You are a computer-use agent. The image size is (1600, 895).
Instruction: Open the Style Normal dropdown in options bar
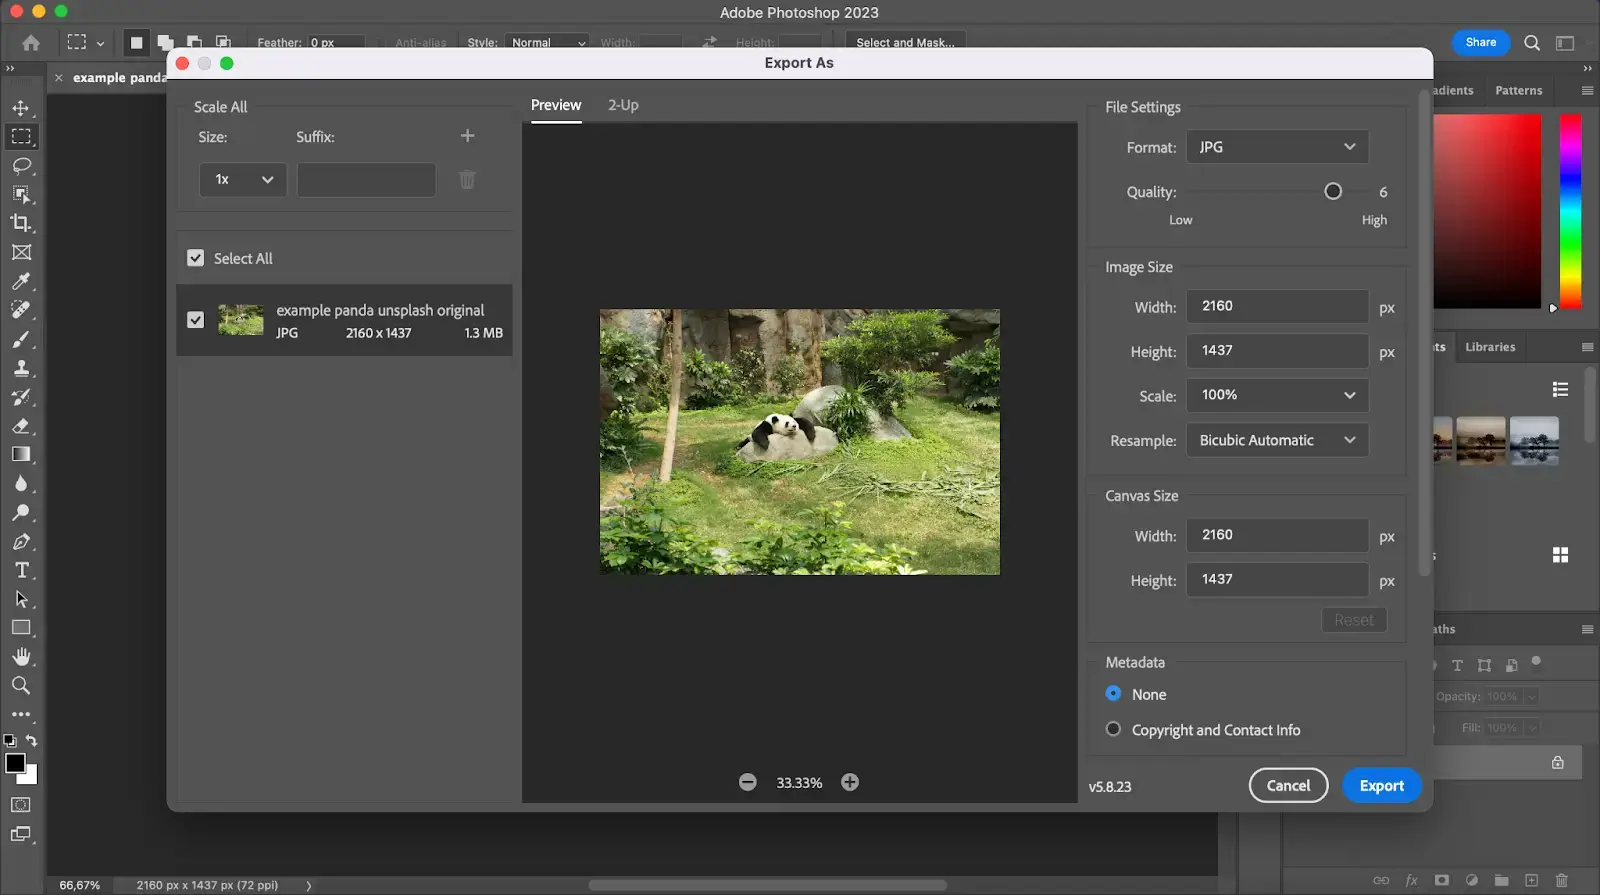[x=547, y=43]
